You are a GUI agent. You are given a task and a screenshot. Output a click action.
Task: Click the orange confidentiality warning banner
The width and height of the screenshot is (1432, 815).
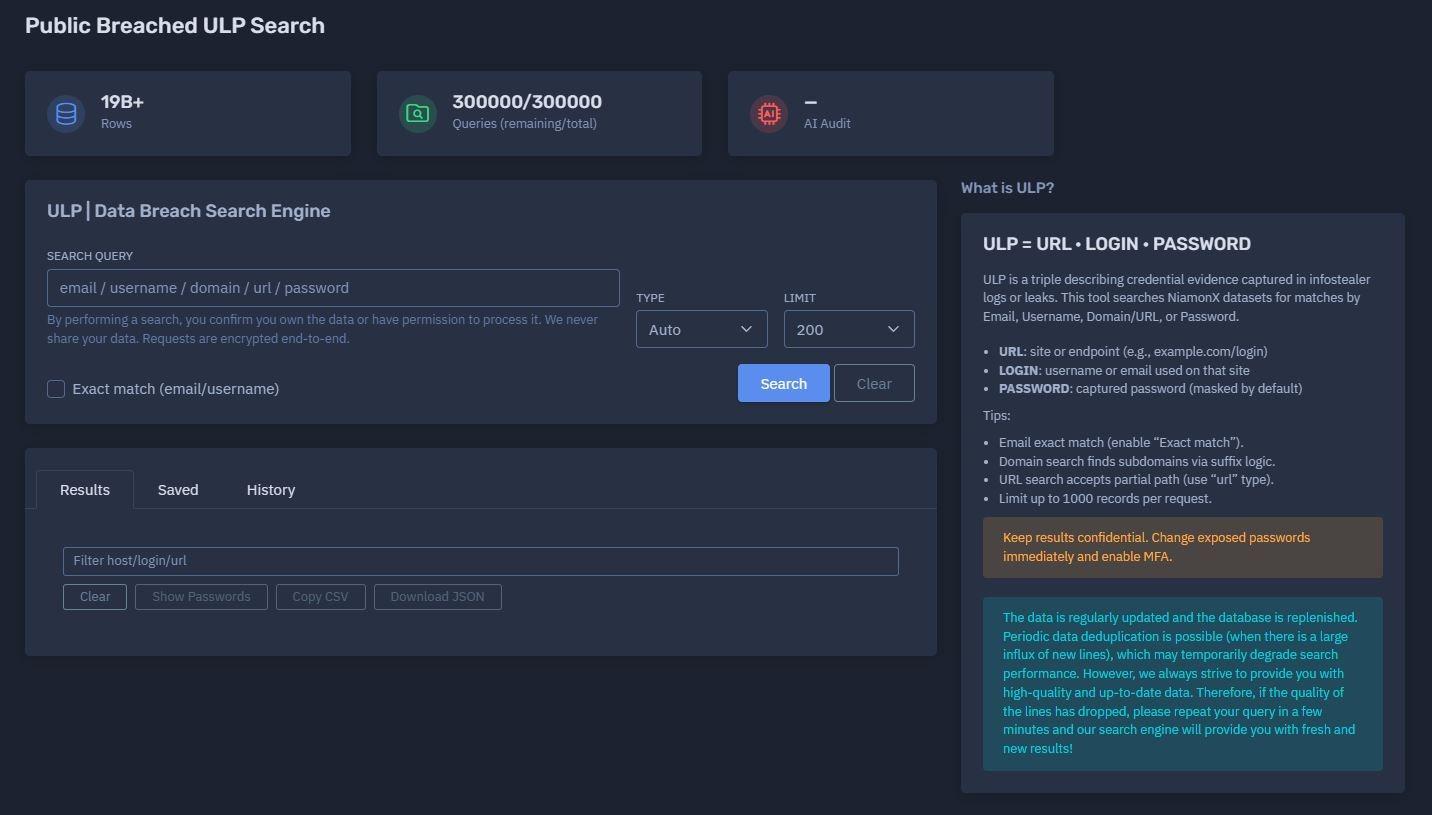point(1182,547)
